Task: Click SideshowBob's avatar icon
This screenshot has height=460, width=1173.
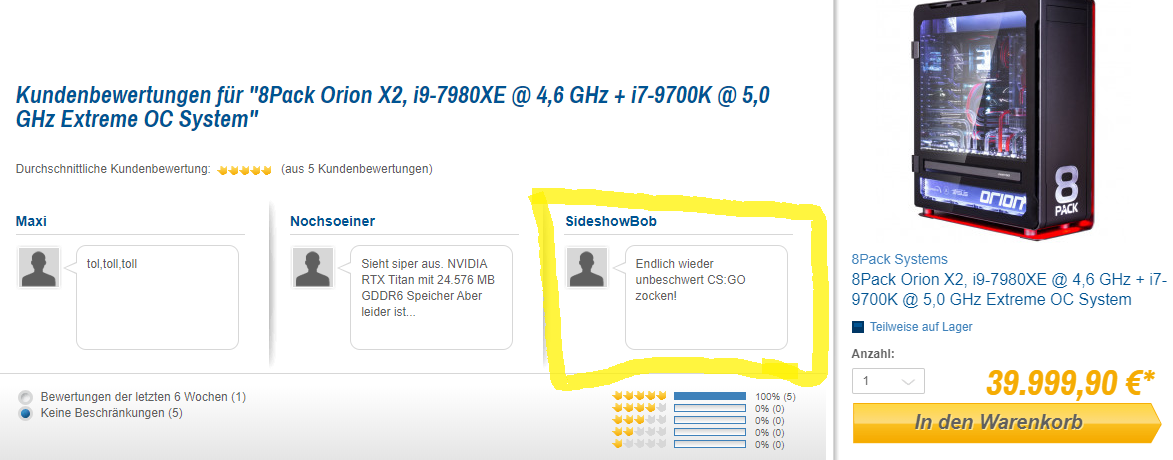Action: click(x=587, y=267)
